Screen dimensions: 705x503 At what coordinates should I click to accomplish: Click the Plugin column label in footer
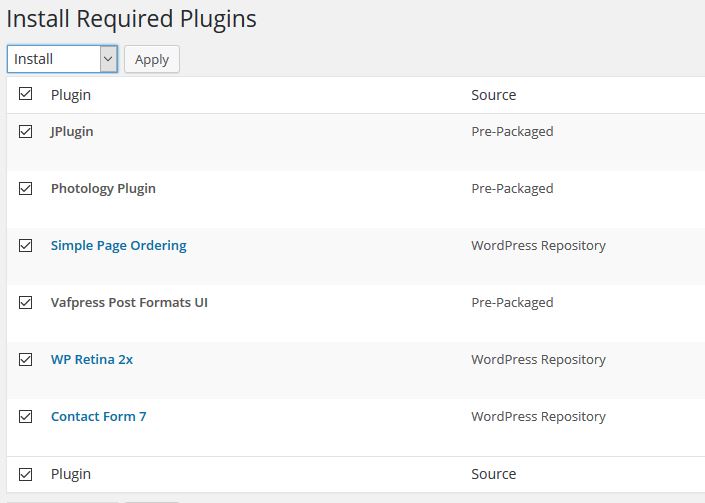[x=71, y=474]
